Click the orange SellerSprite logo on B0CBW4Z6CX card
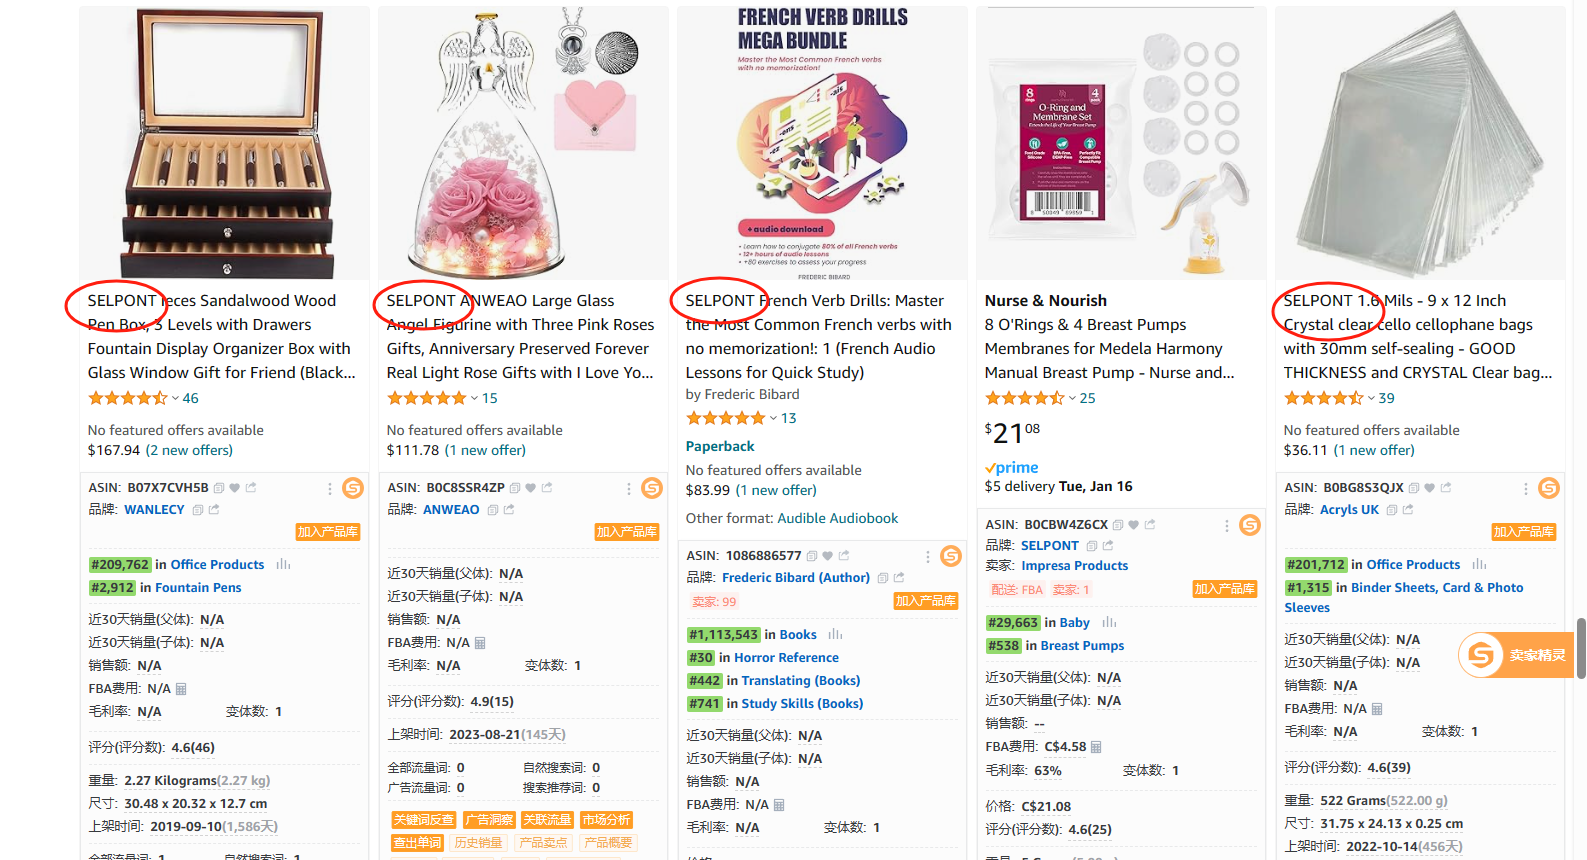This screenshot has height=860, width=1587. (x=1250, y=525)
